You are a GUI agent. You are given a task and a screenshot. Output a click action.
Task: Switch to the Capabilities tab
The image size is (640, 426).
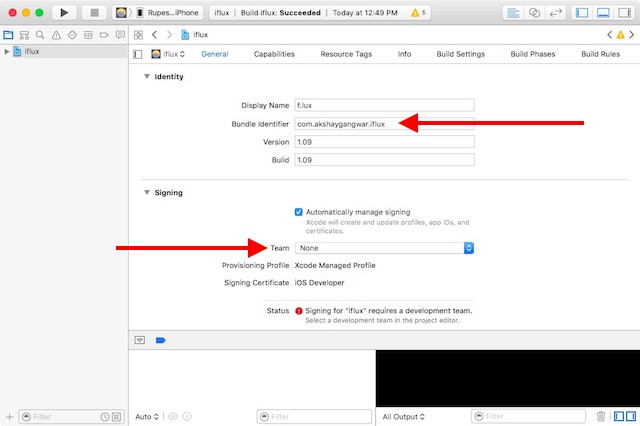(274, 54)
